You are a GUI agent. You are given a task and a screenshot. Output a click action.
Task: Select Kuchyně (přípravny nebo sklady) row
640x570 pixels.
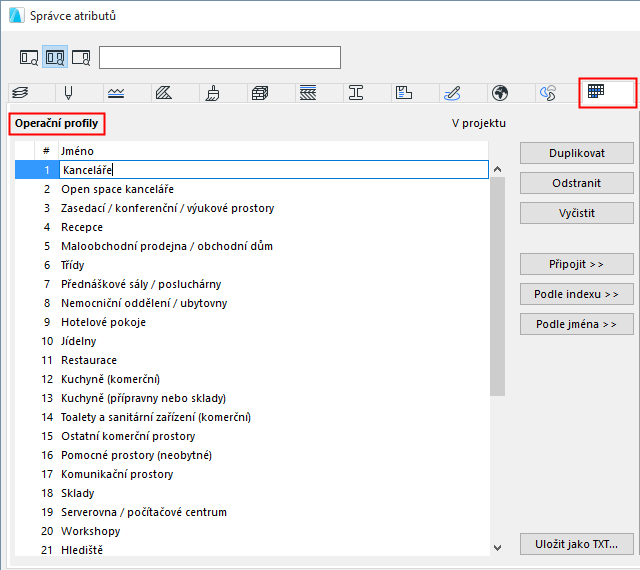click(x=251, y=398)
